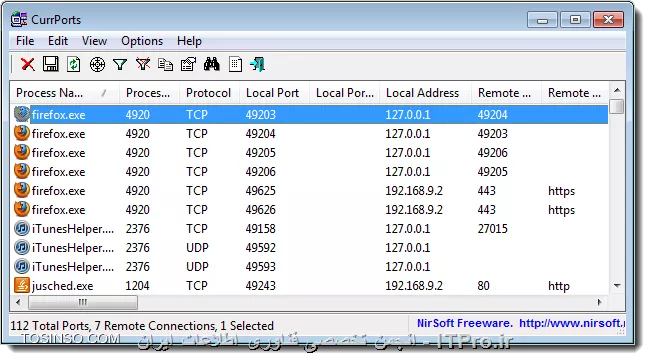The height and width of the screenshot is (360, 650).
Task: Click the 192.168.9.2 address on port 49625 row
Action: pyautogui.click(x=414, y=191)
